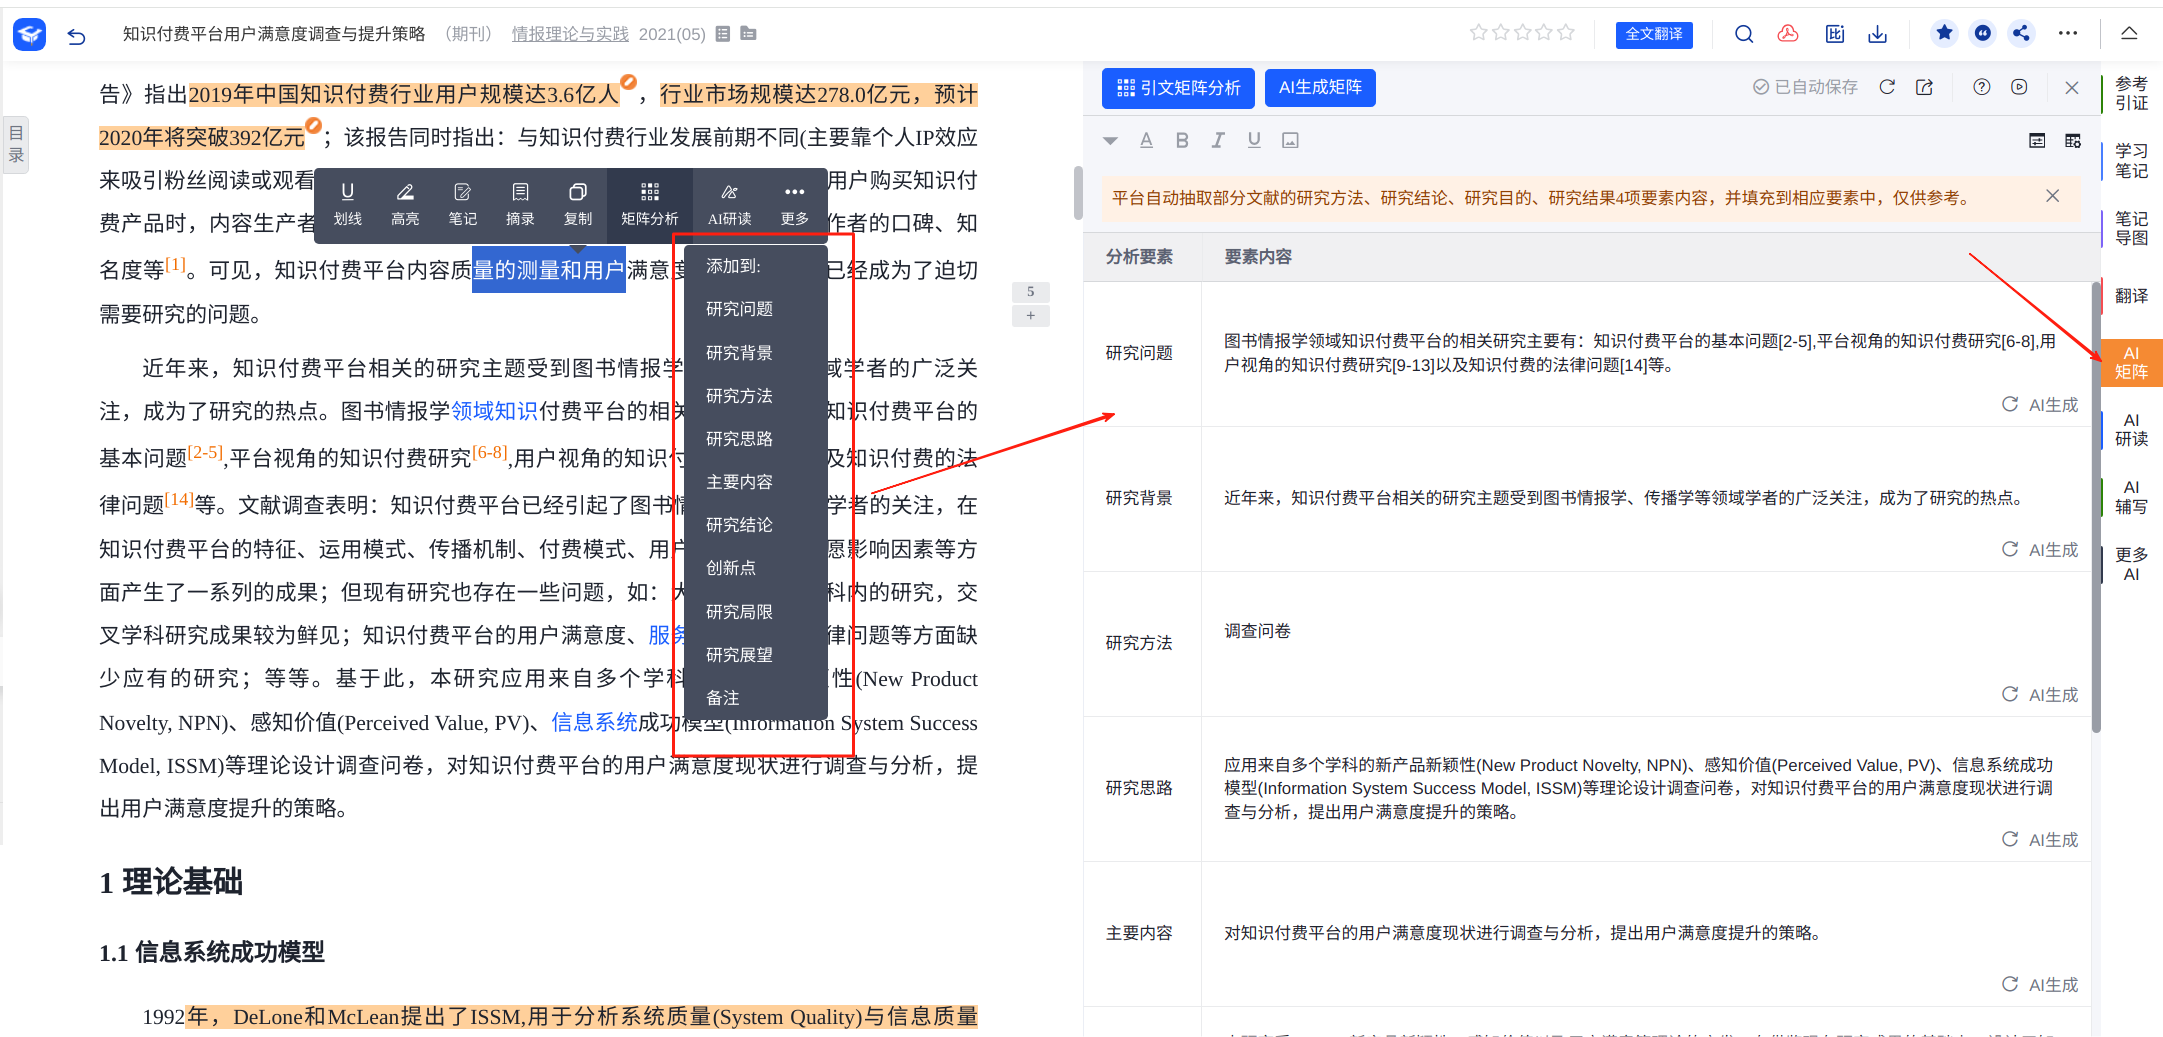Click the 复制 copy icon in floating toolbar
The image size is (2163, 1037).
(578, 203)
